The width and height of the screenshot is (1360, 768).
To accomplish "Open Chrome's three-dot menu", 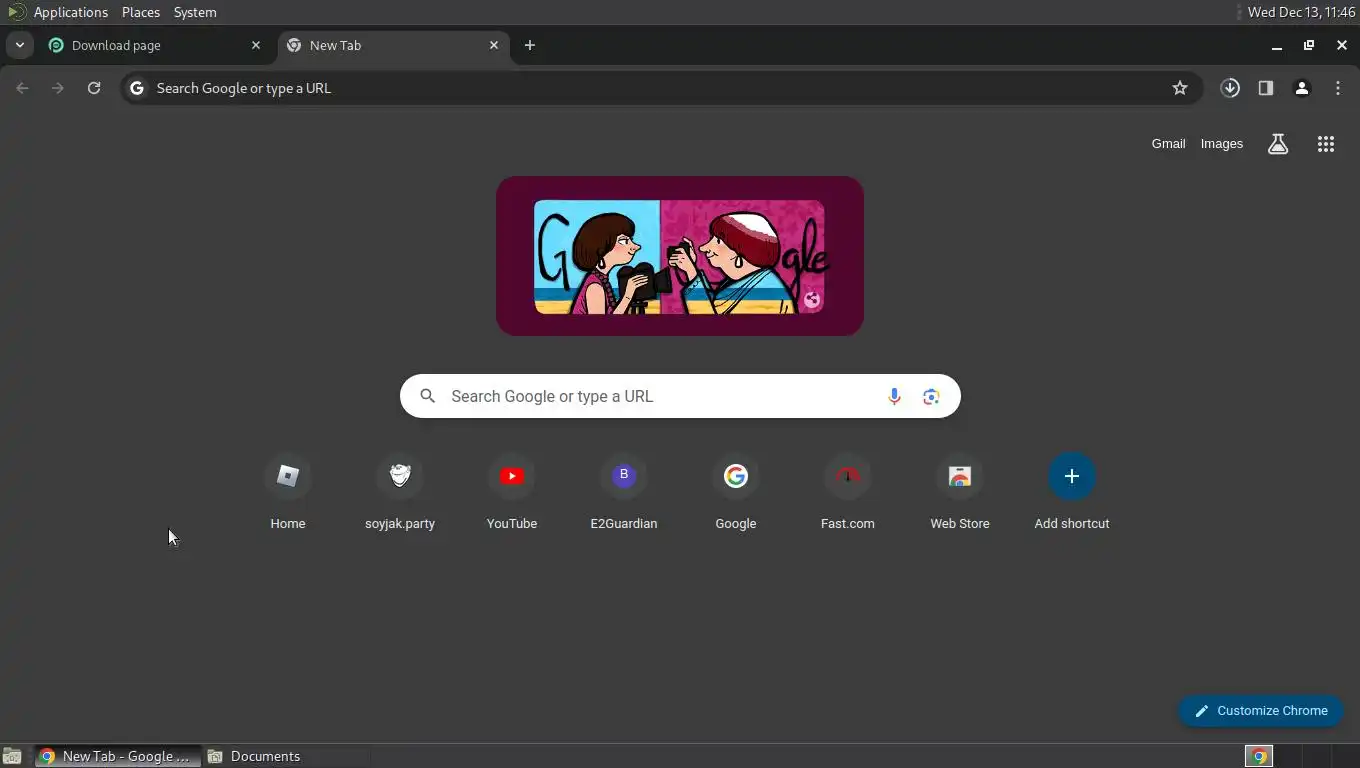I will (x=1338, y=88).
